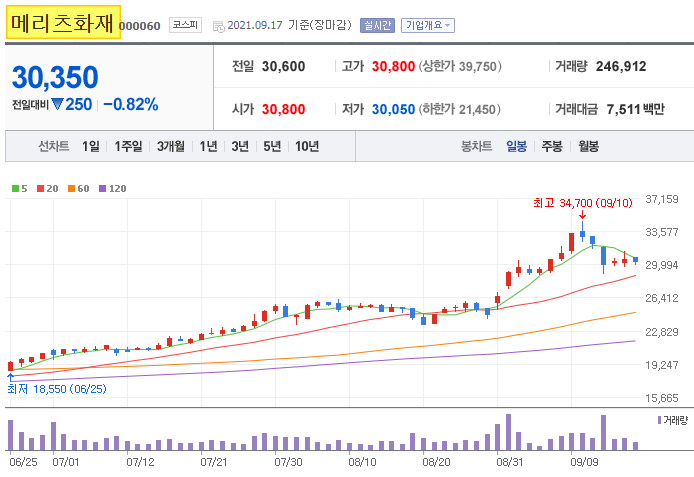
Task: Select the 1주일 line chart tab
Action: pos(128,146)
